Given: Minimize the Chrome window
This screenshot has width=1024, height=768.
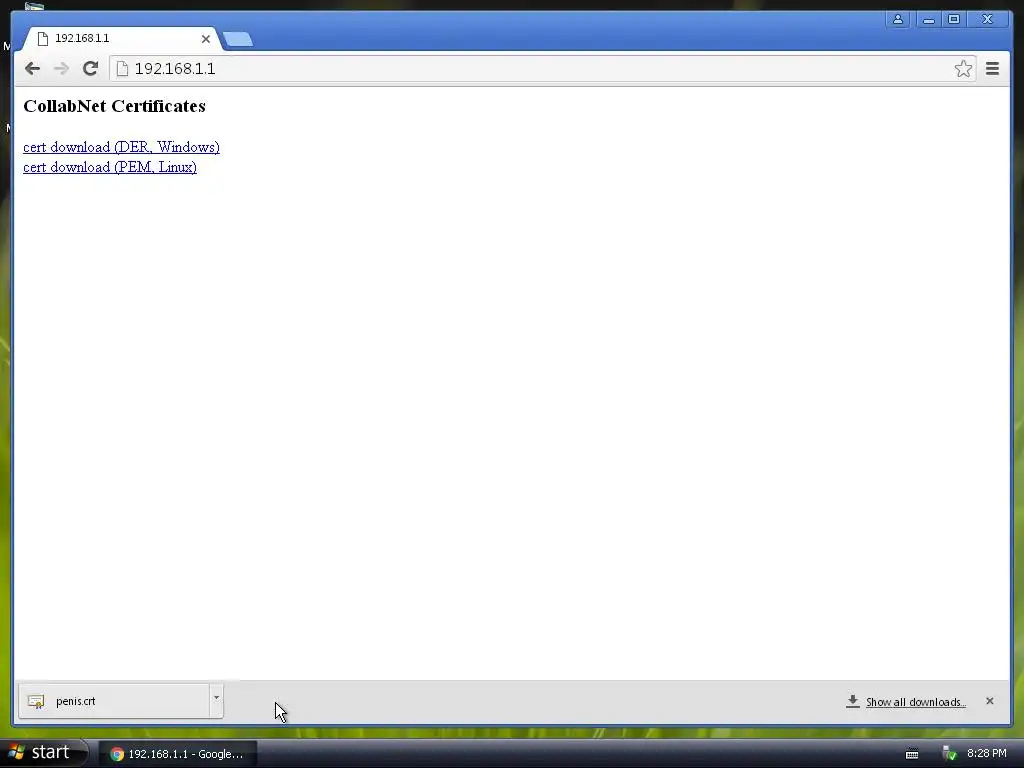Looking at the screenshot, I should (928, 20).
